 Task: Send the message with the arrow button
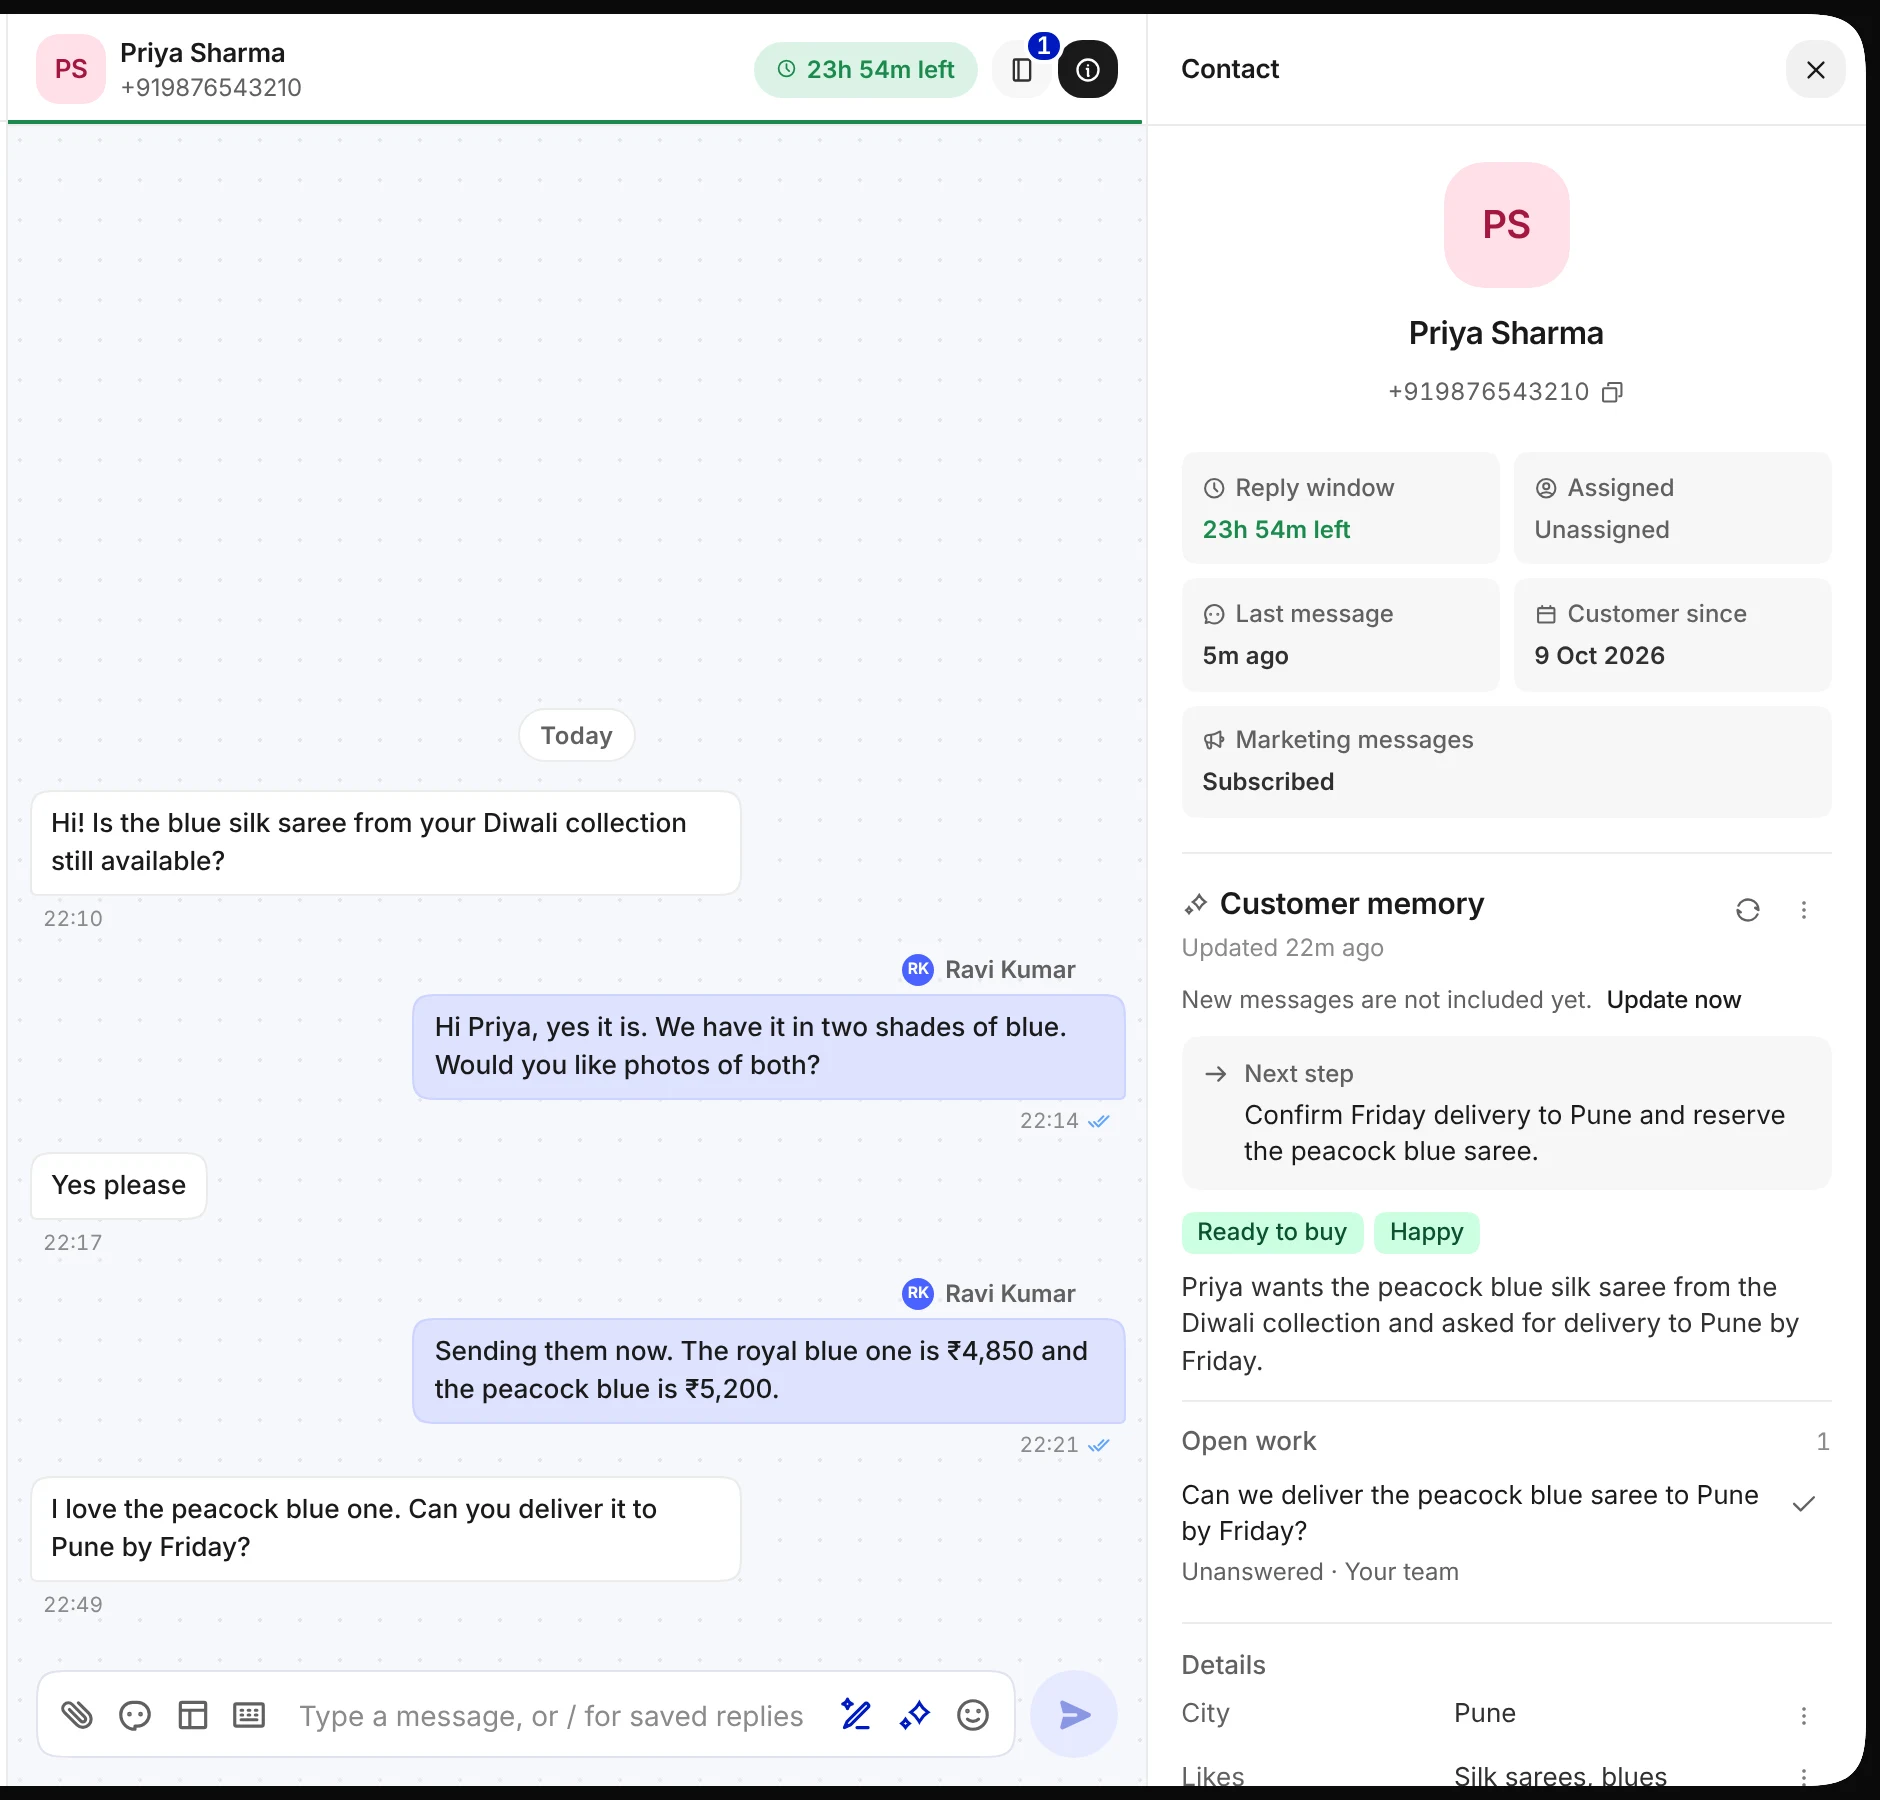[x=1074, y=1714]
